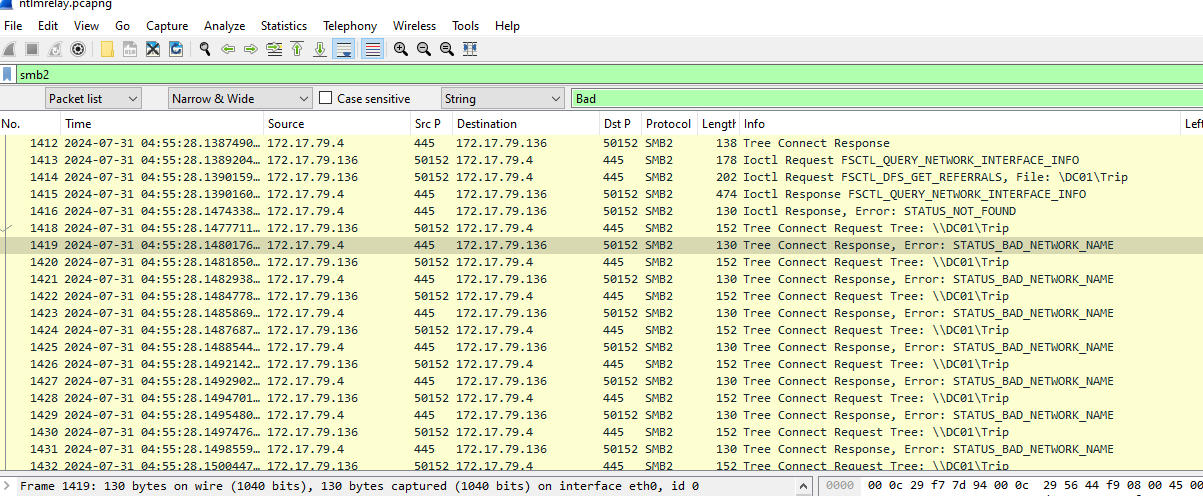Open the String search type dropdown
This screenshot has width=1203, height=496.
tap(503, 98)
